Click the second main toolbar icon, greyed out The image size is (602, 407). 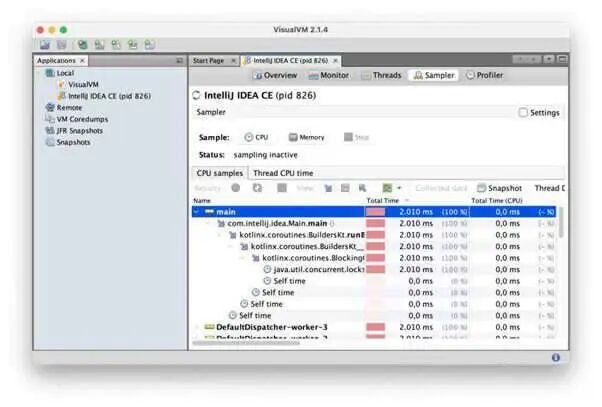click(61, 45)
